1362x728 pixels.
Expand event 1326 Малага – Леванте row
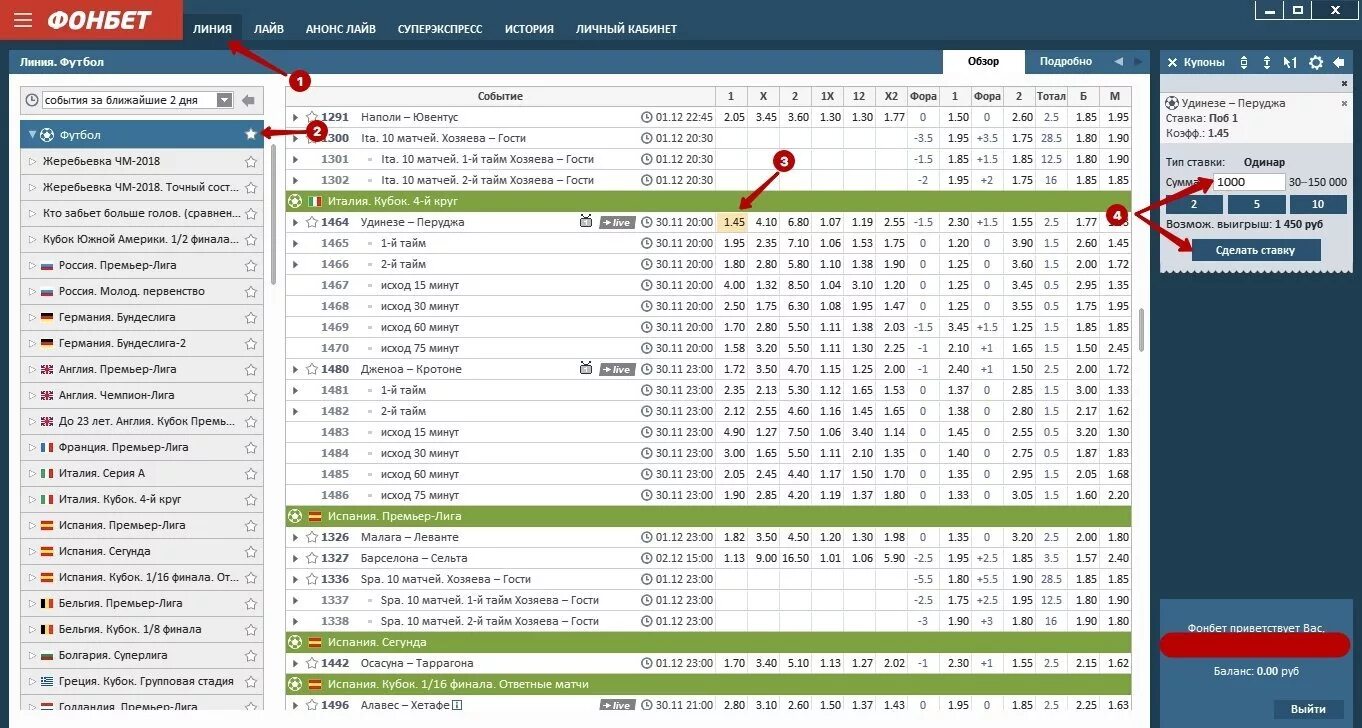295,537
